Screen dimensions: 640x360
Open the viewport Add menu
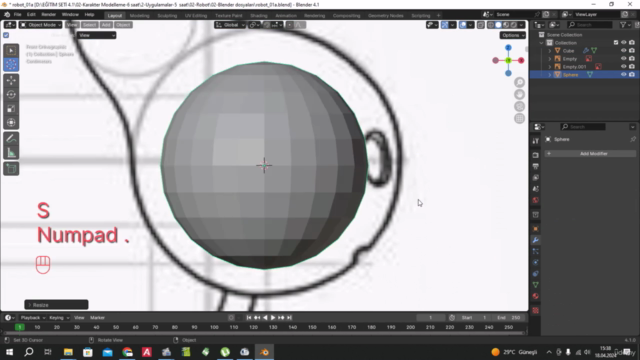106,25
